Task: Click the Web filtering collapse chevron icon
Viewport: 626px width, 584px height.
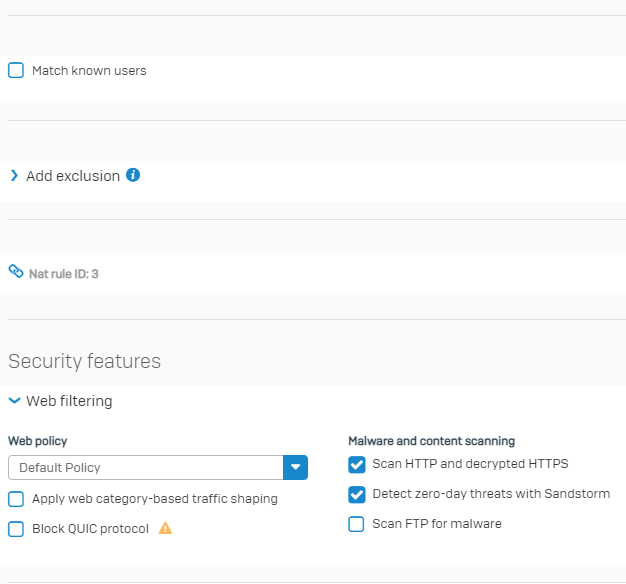Action: 14,400
